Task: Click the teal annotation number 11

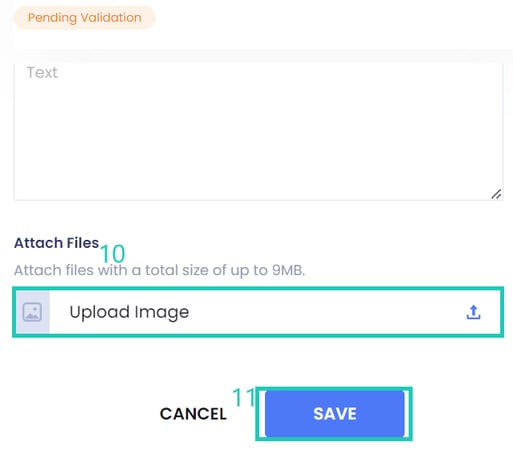Action: tap(244, 397)
